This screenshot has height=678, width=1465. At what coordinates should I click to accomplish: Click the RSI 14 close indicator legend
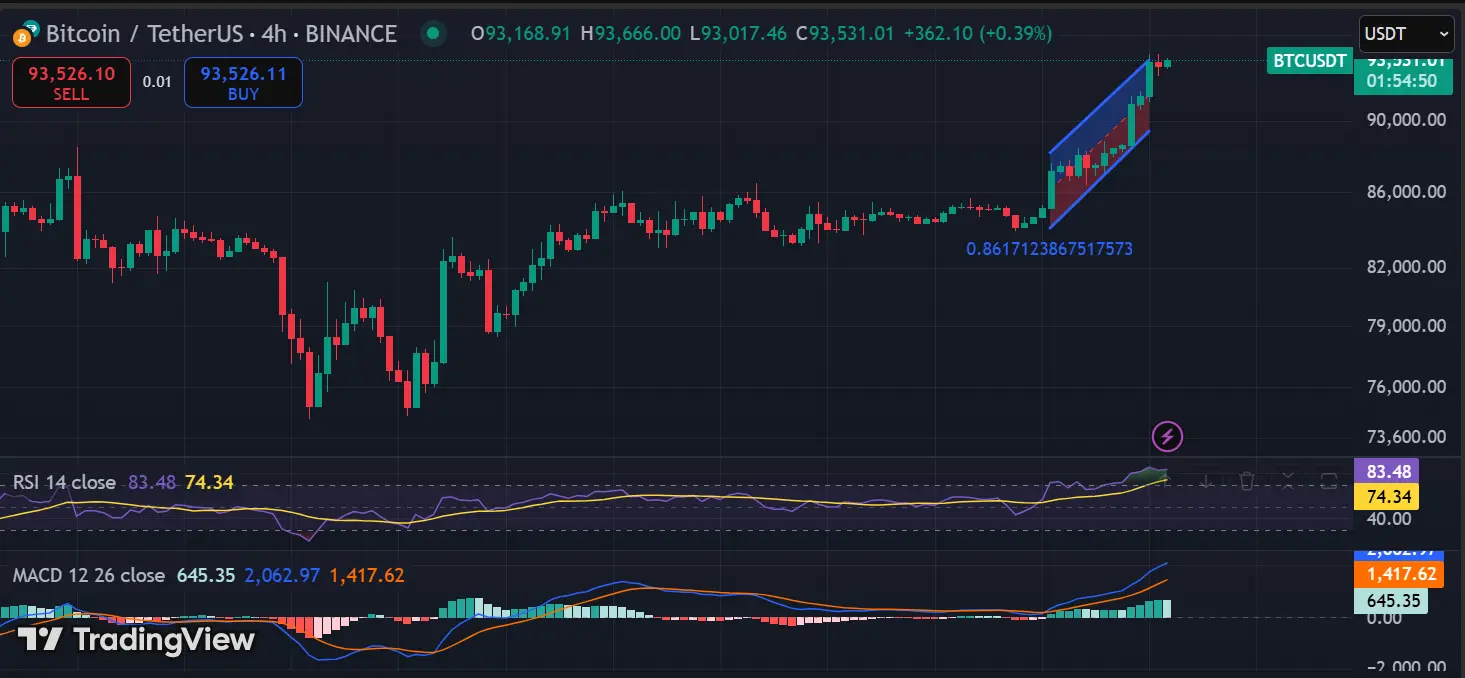click(x=64, y=483)
